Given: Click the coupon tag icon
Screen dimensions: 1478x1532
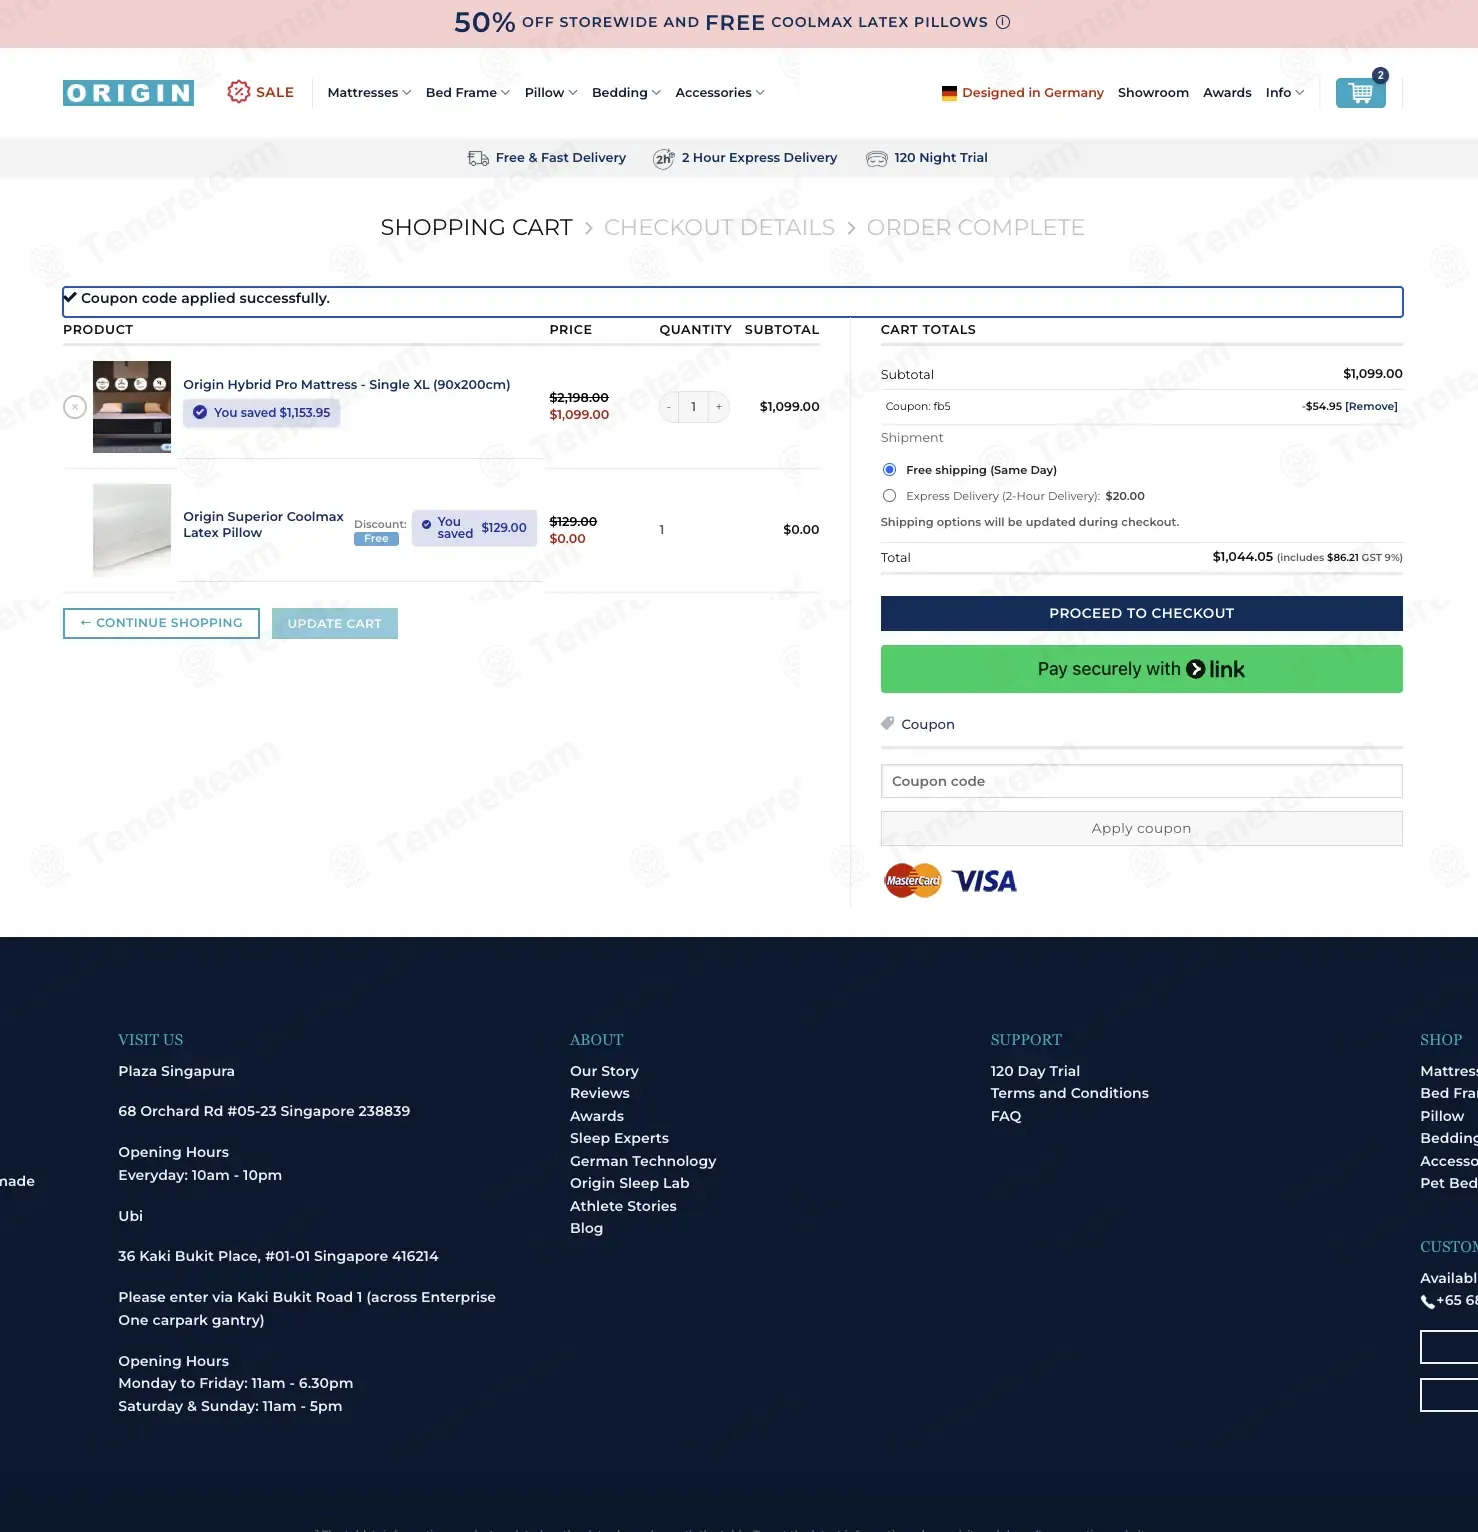Looking at the screenshot, I should [887, 723].
